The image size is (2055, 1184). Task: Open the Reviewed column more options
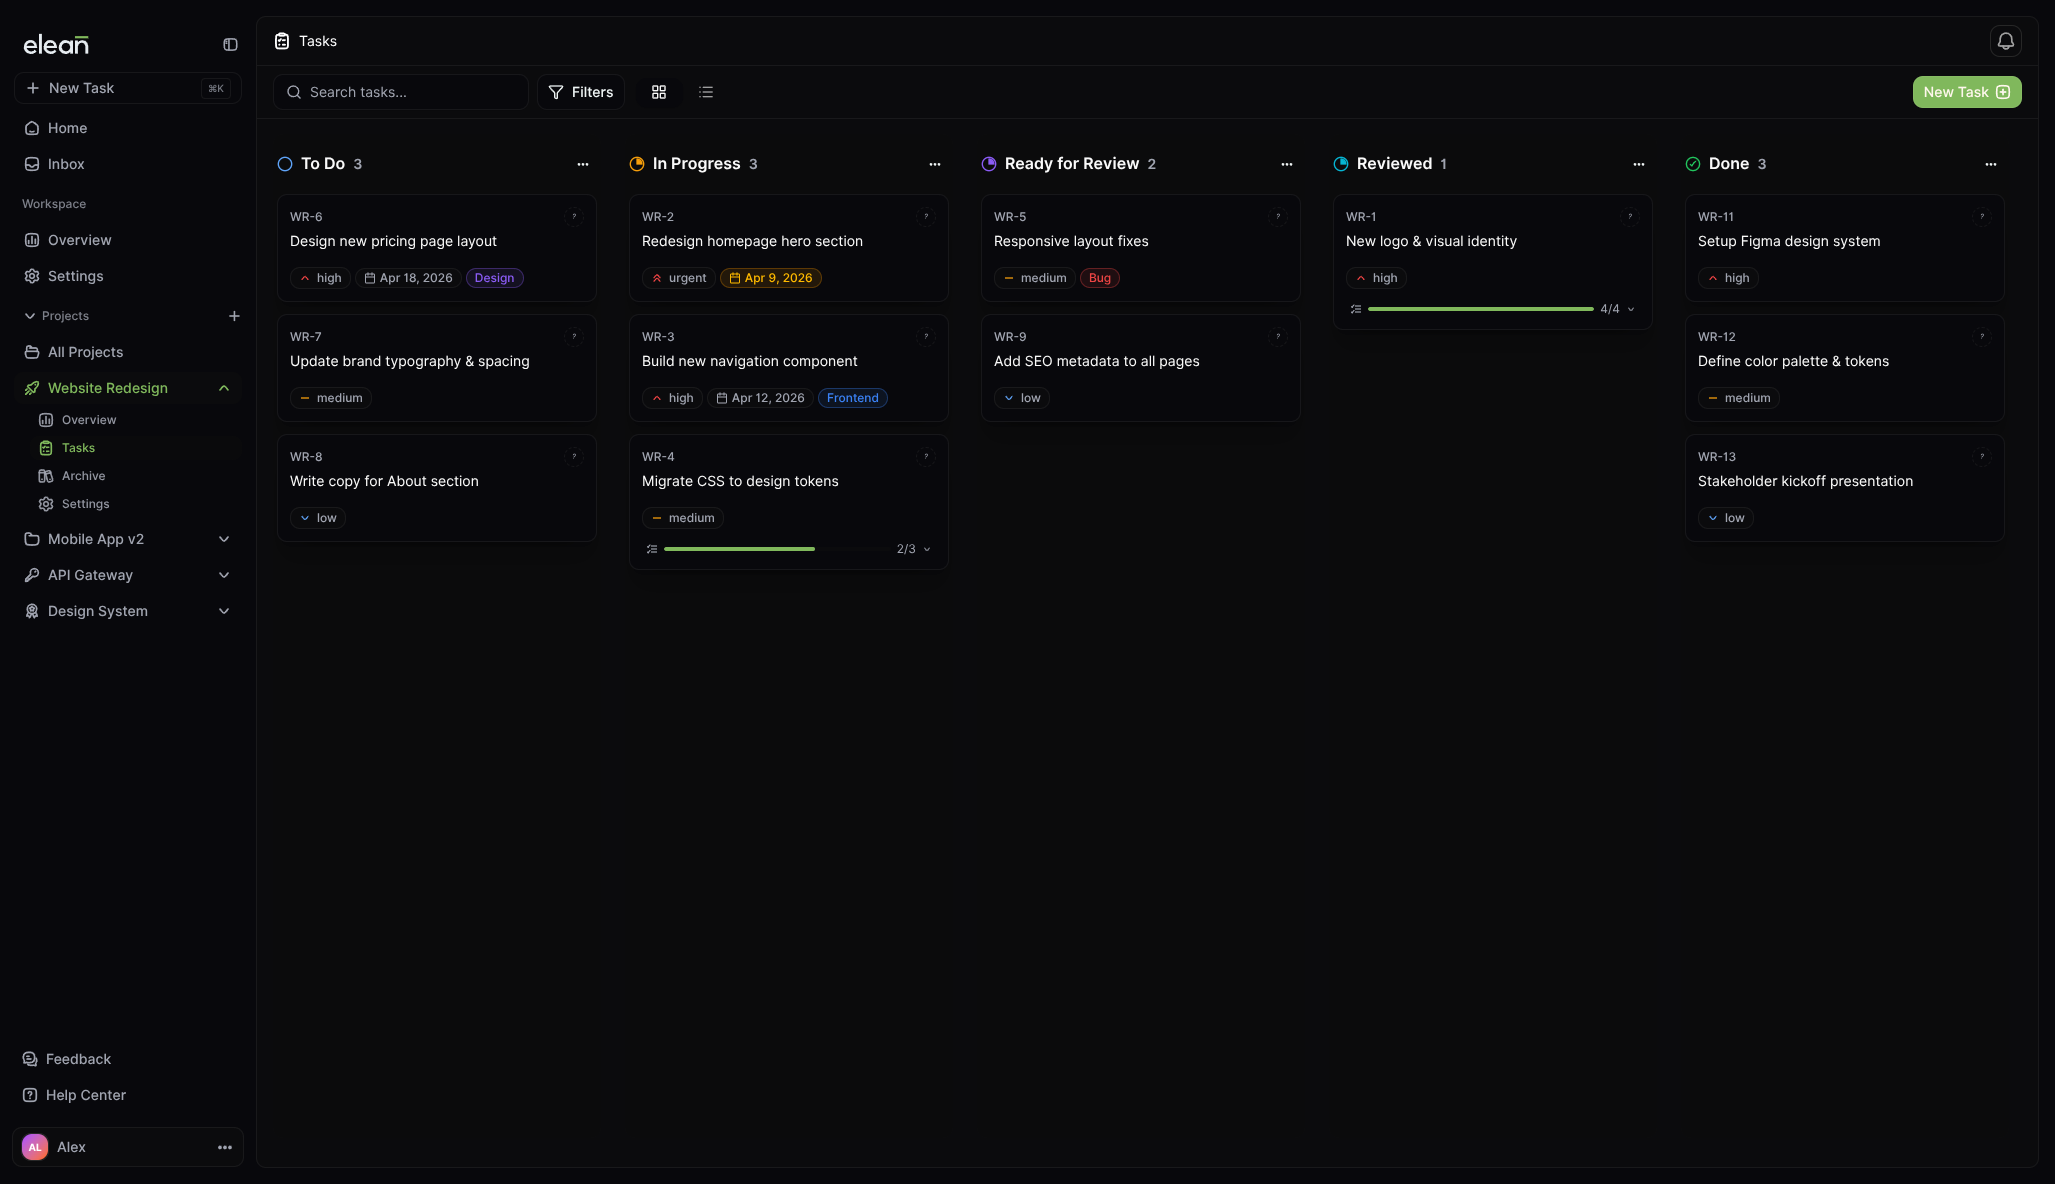[1638, 164]
